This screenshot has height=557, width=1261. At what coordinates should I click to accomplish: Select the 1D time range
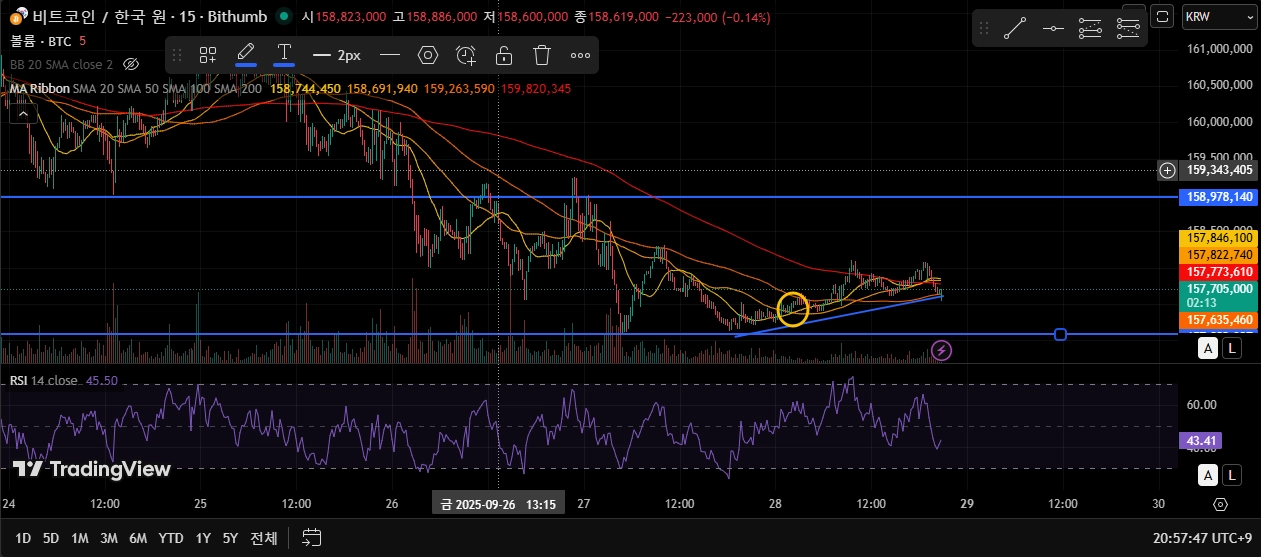click(23, 538)
